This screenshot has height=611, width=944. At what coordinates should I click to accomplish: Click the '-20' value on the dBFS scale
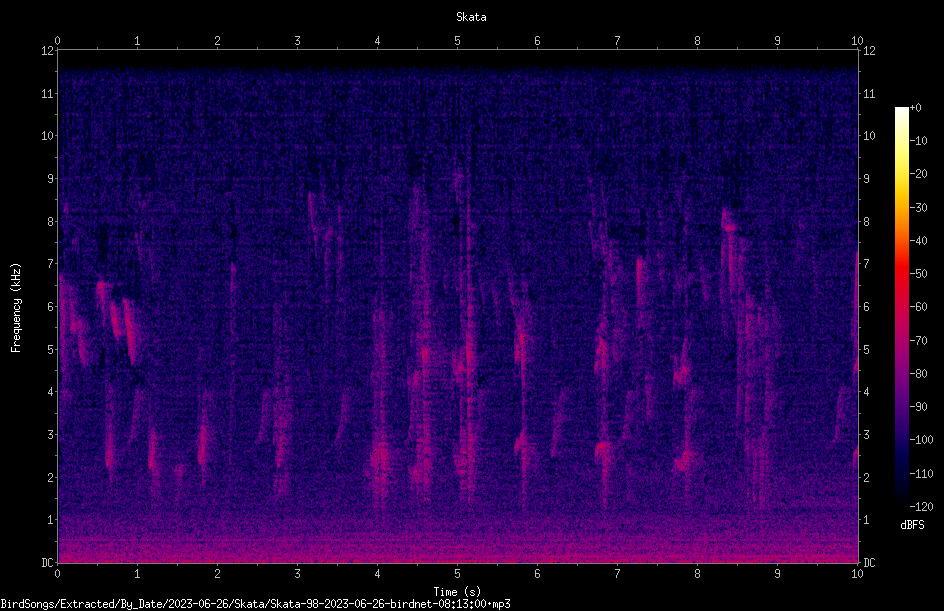click(918, 173)
